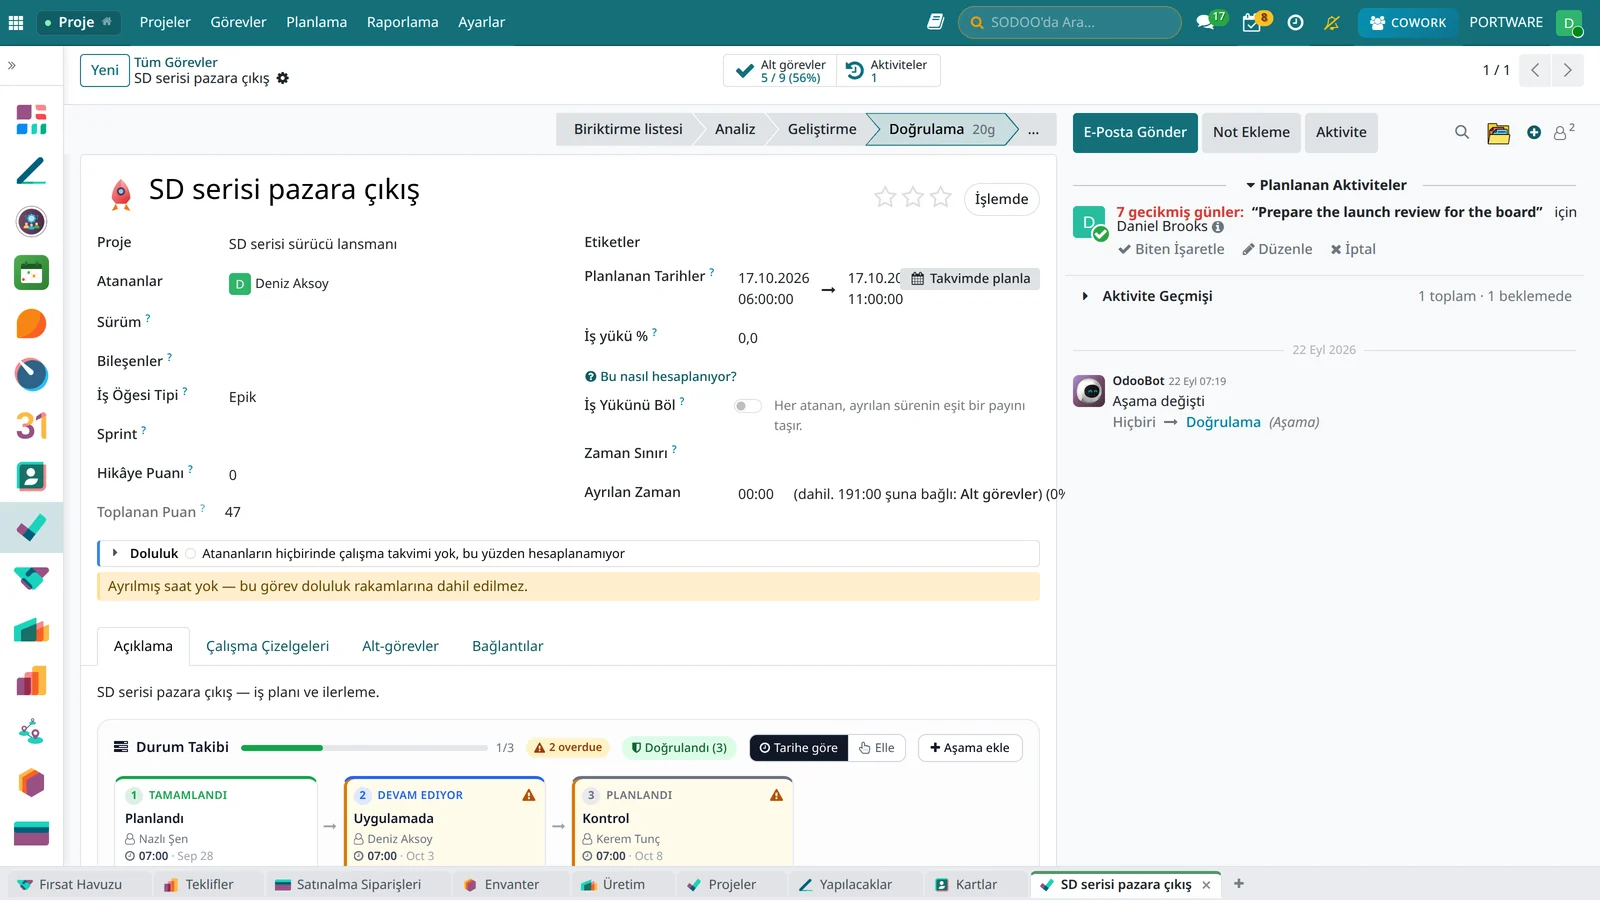Open the activities mail icon with badge 8
The width and height of the screenshot is (1600, 900).
(1251, 22)
